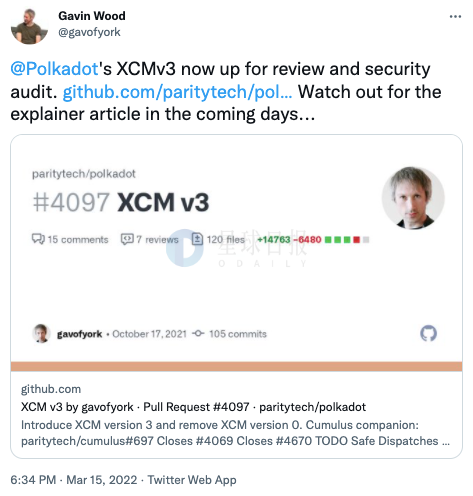This screenshot has width=473, height=496.
Task: Click the comments speech bubble icon
Action: (38, 239)
